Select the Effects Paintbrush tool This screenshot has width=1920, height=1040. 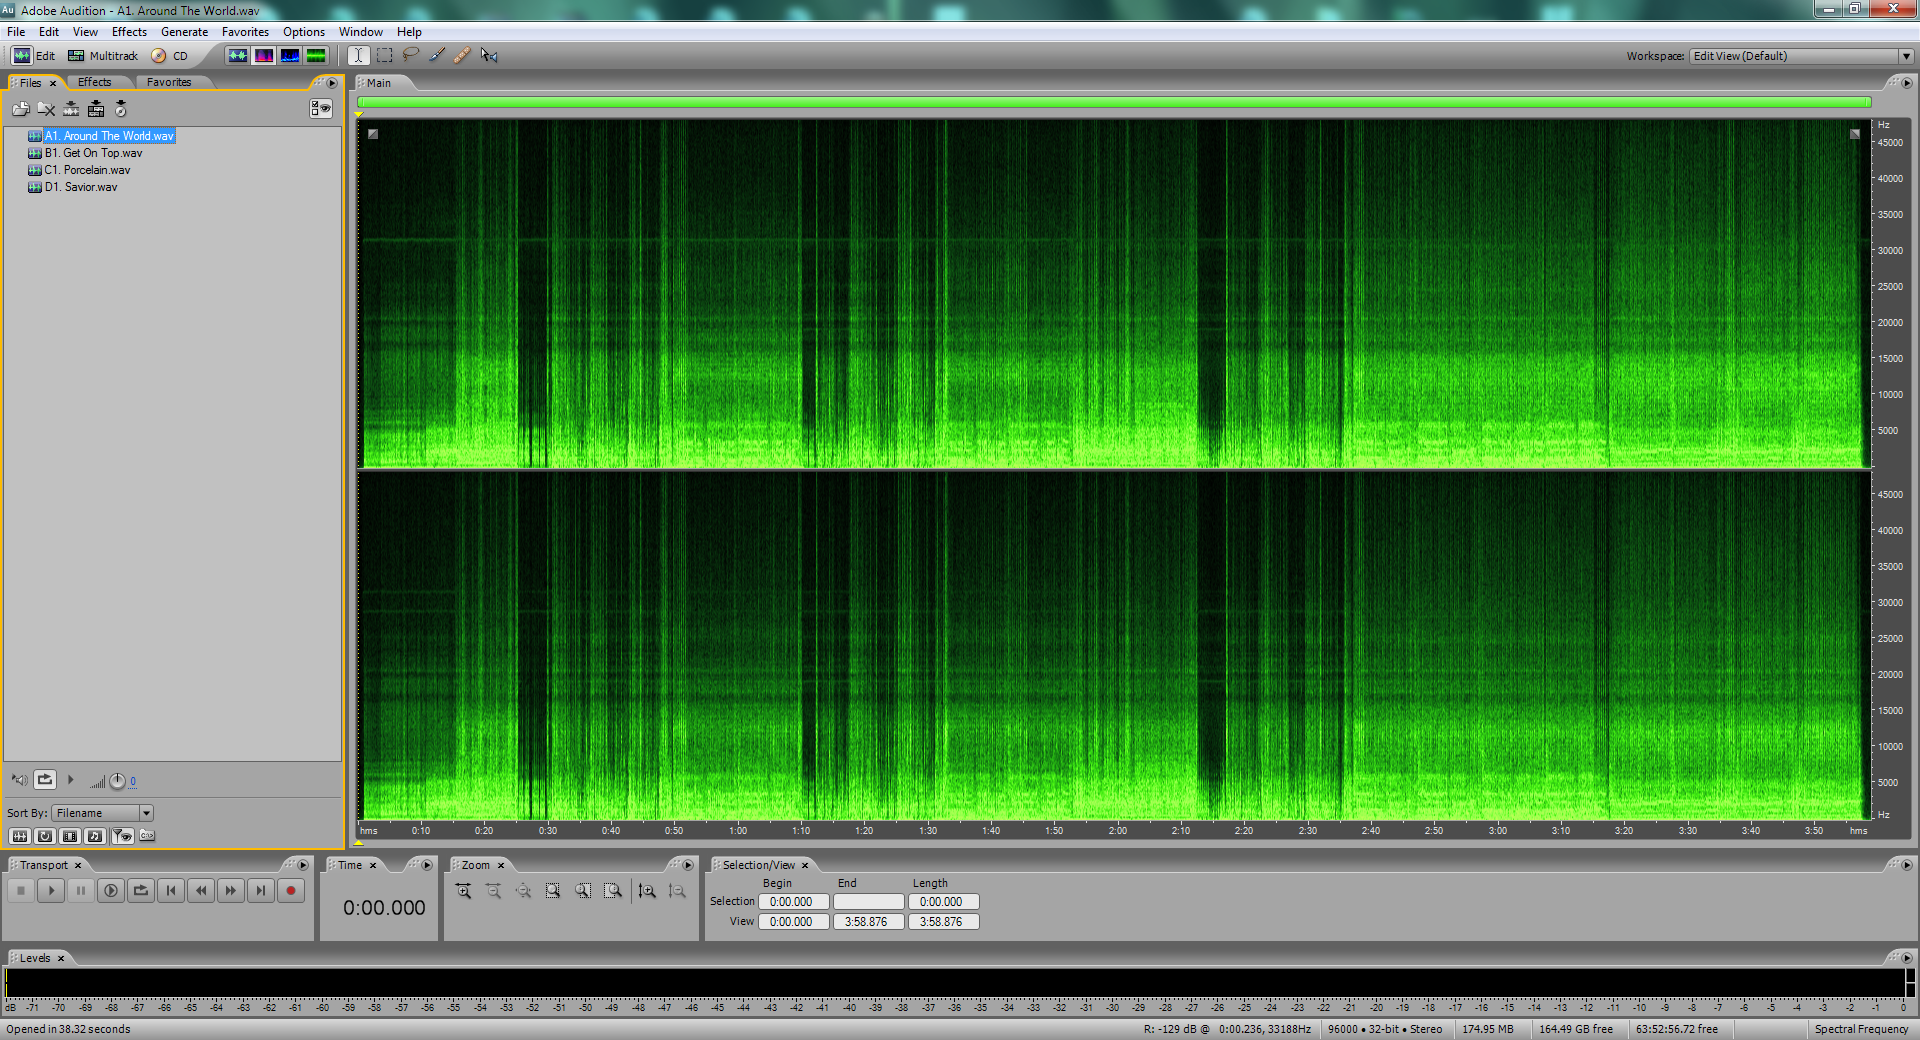[x=436, y=56]
